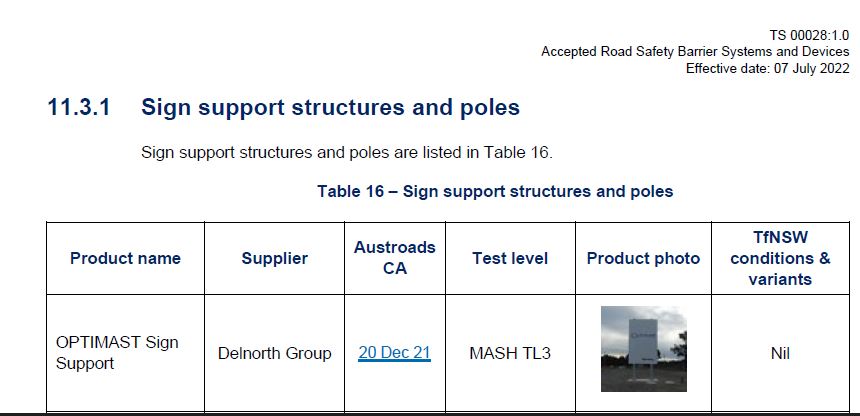
Task: Click the Sign support structures and poles heading
Action: pos(330,107)
